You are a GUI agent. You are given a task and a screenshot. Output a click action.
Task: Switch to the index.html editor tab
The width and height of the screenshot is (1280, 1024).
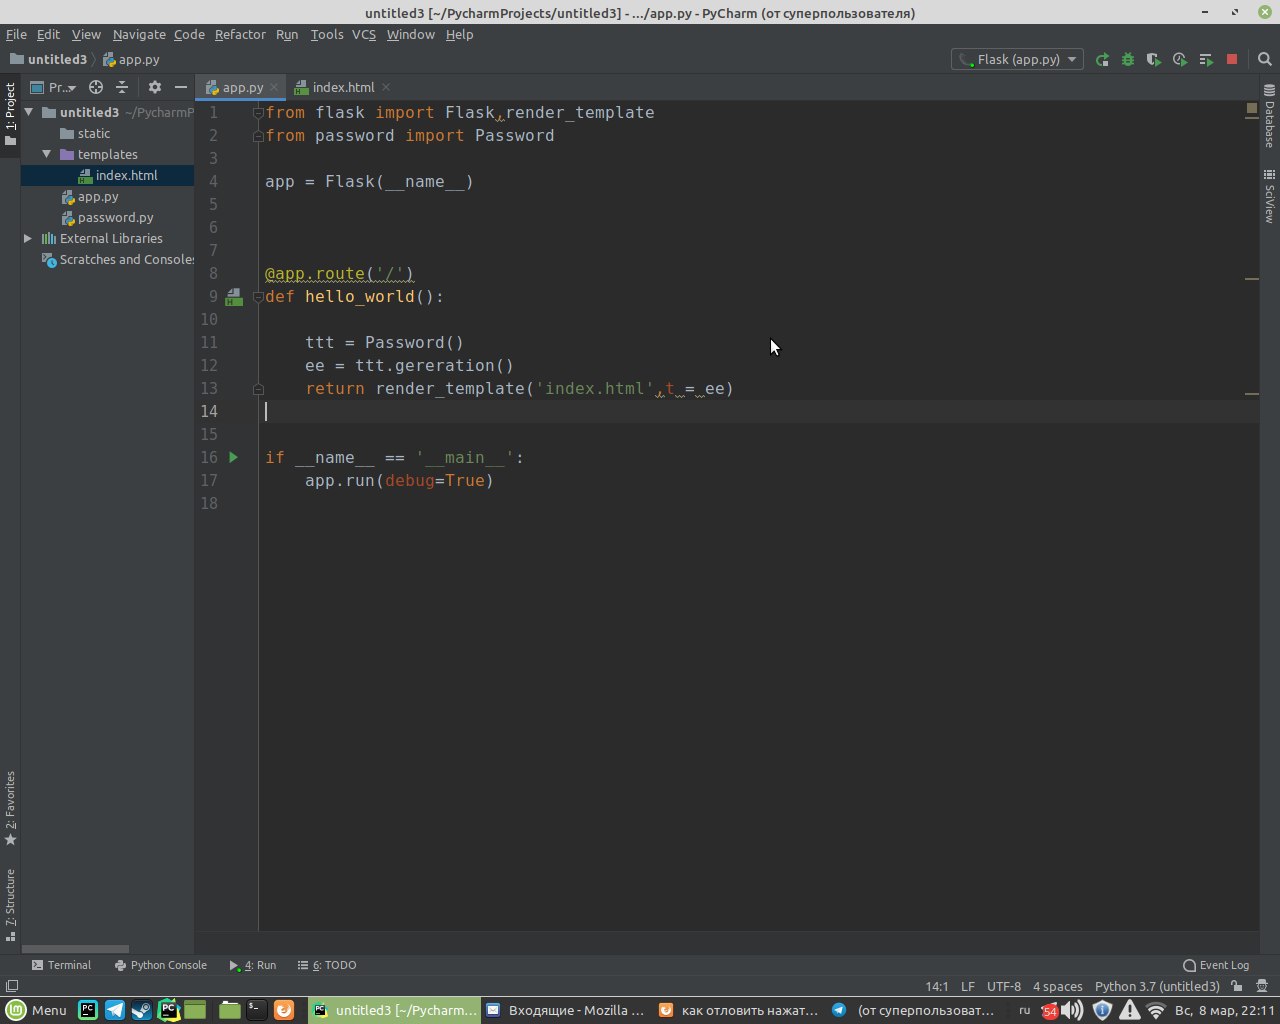coord(342,88)
